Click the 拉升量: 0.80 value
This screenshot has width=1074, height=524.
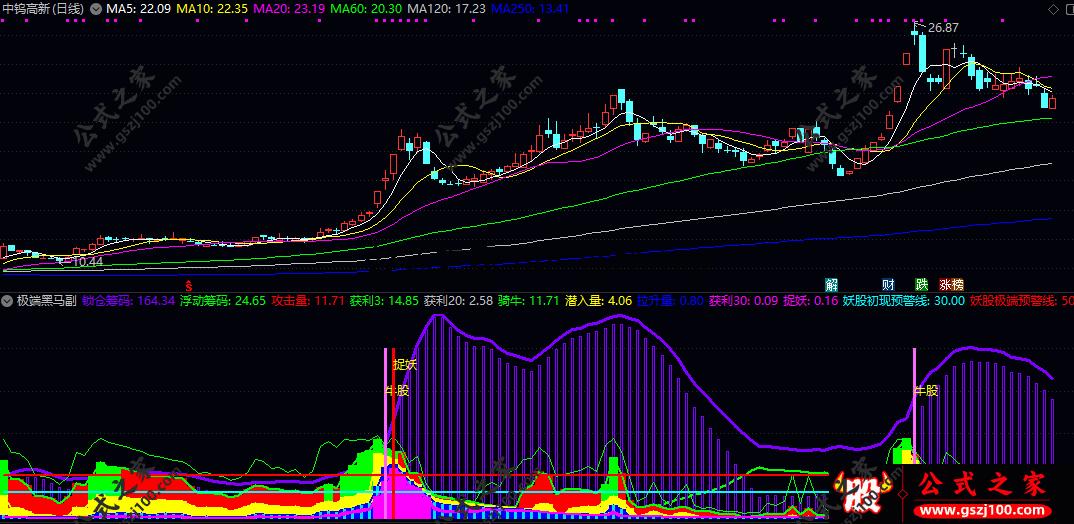pyautogui.click(x=670, y=300)
